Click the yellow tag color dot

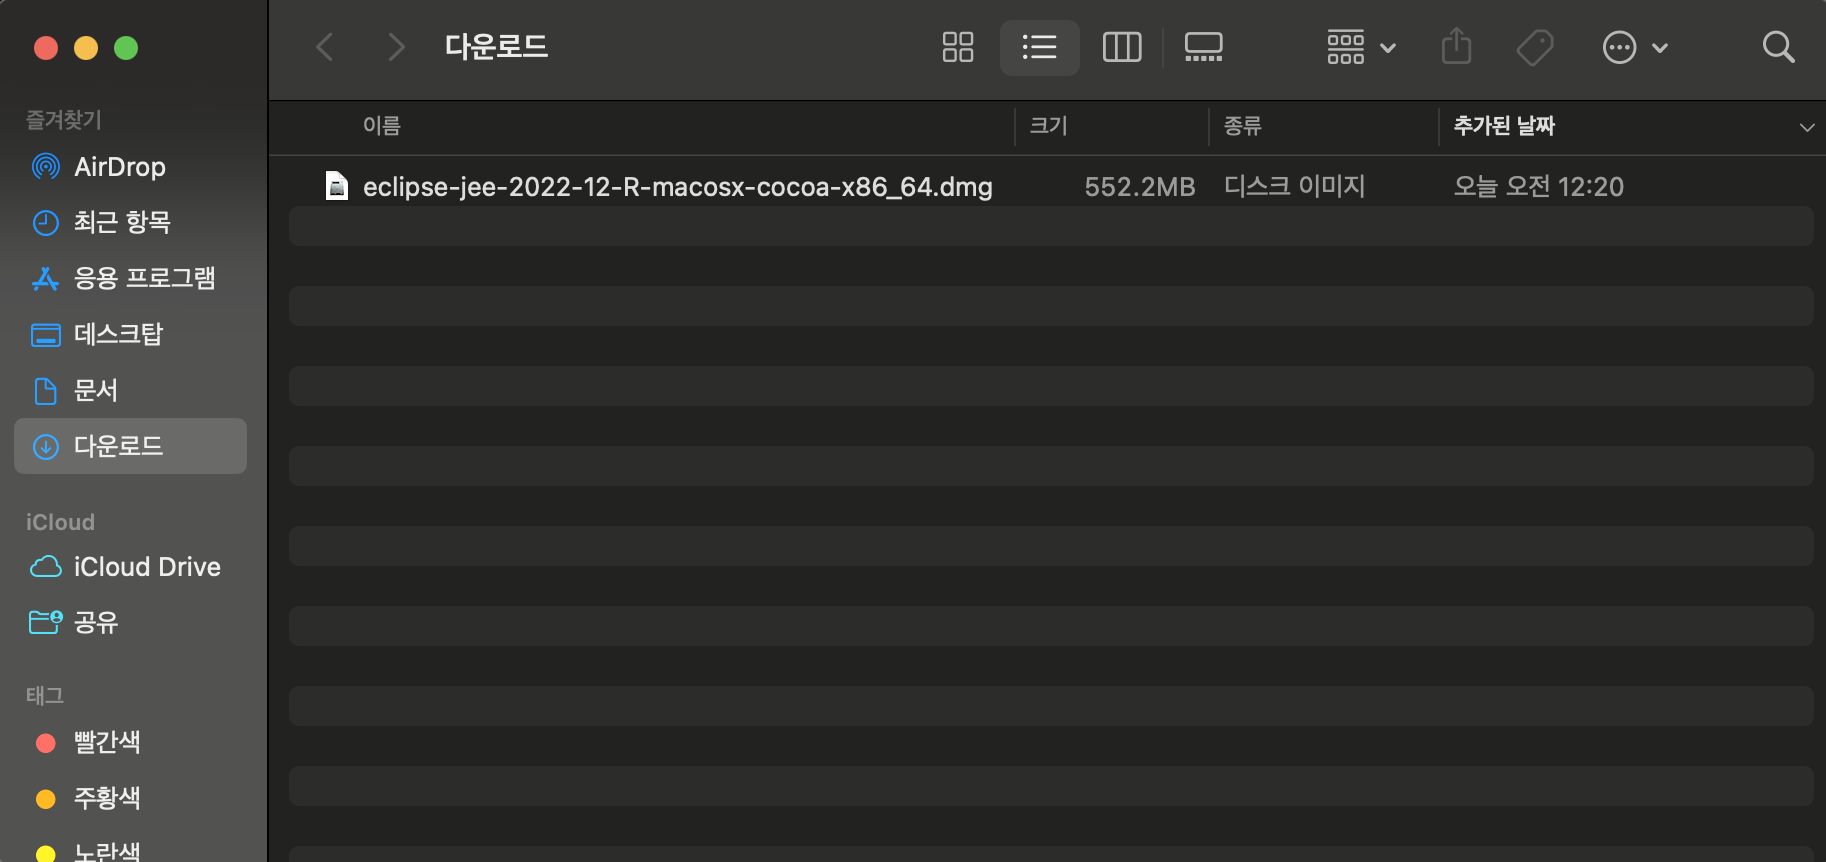[x=45, y=854]
